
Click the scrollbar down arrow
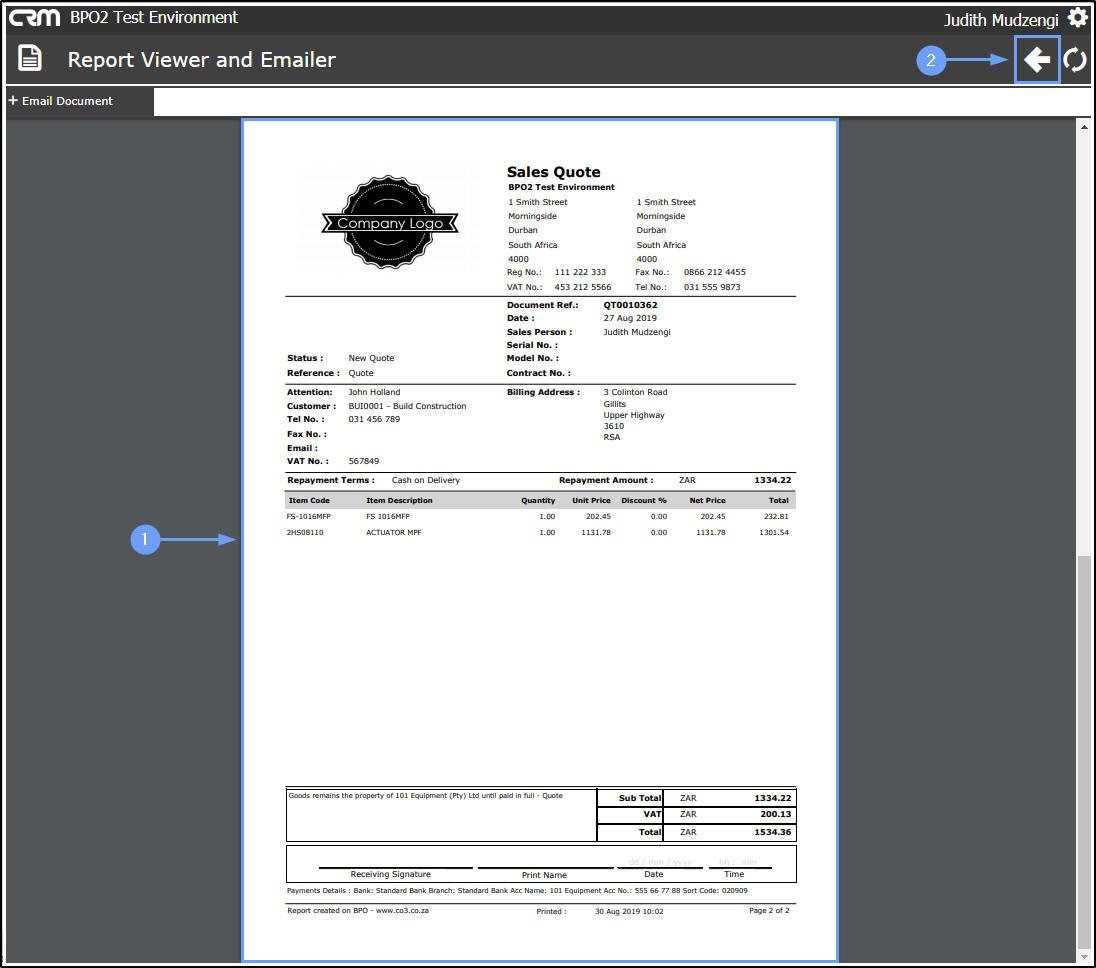coord(1083,957)
